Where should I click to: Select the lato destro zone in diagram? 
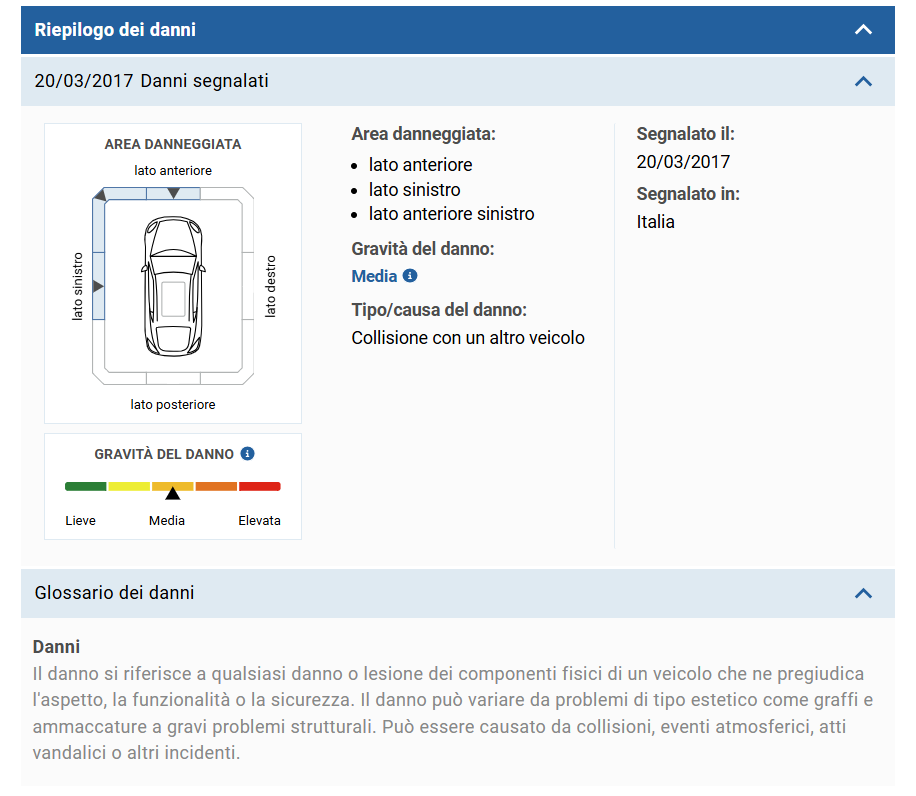point(248,286)
